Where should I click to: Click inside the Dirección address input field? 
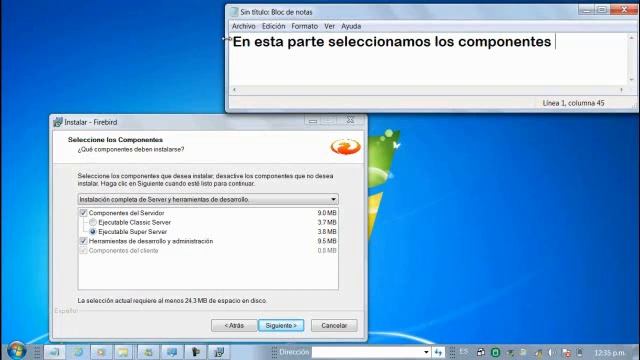click(x=367, y=352)
